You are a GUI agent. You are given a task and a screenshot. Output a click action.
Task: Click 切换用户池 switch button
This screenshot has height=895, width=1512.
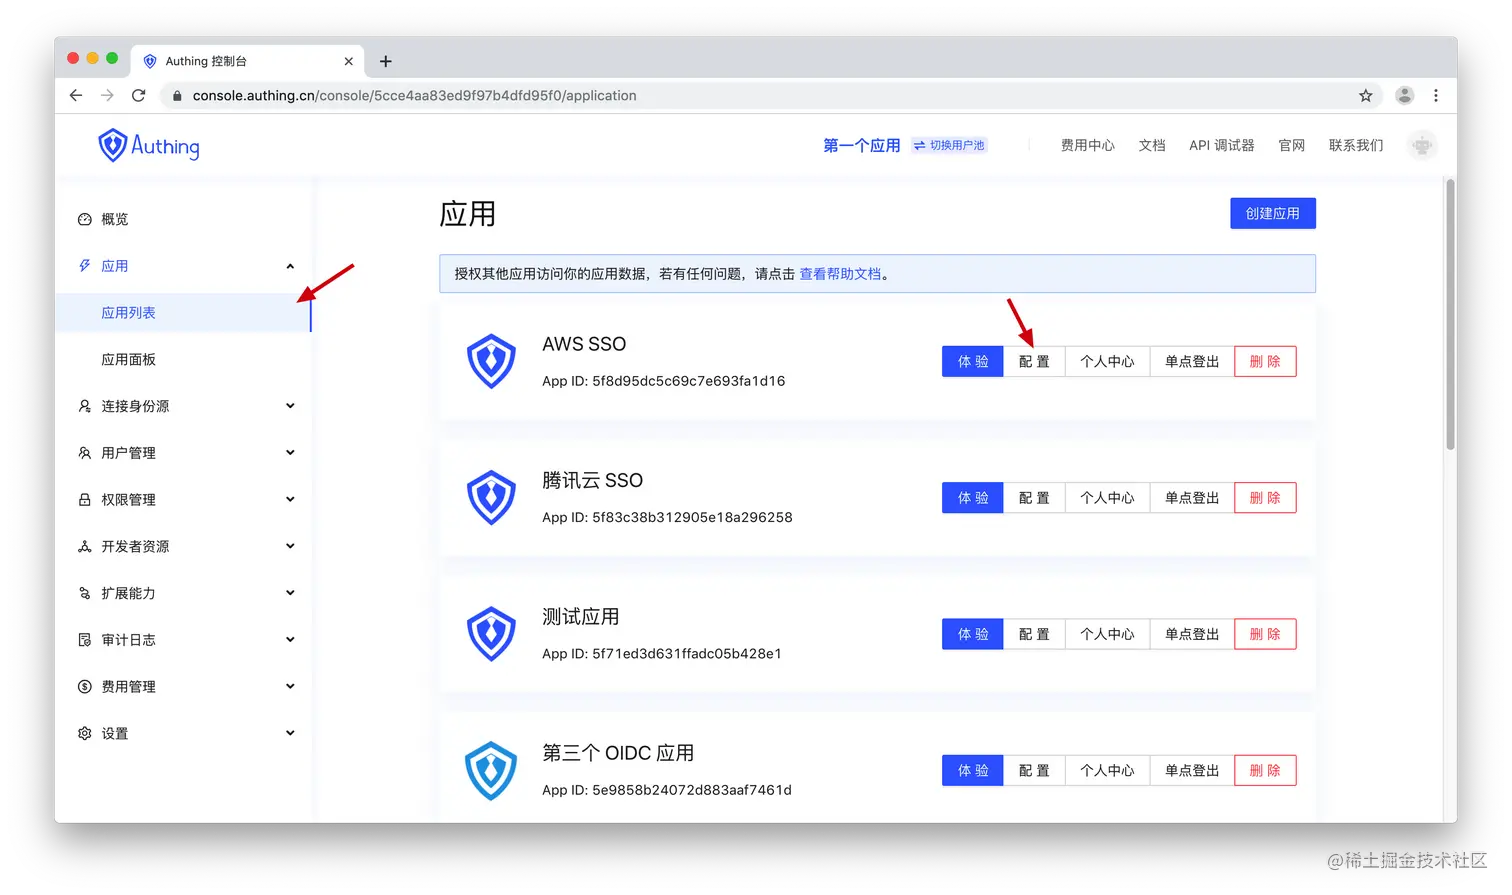coord(949,145)
